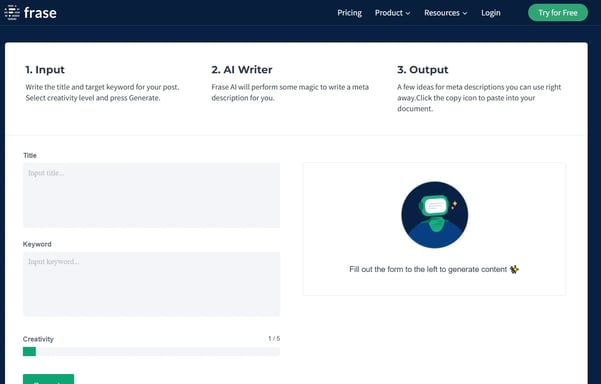The height and width of the screenshot is (384, 601).
Task: Click the "1. Input" heading
Action: pos(45,70)
